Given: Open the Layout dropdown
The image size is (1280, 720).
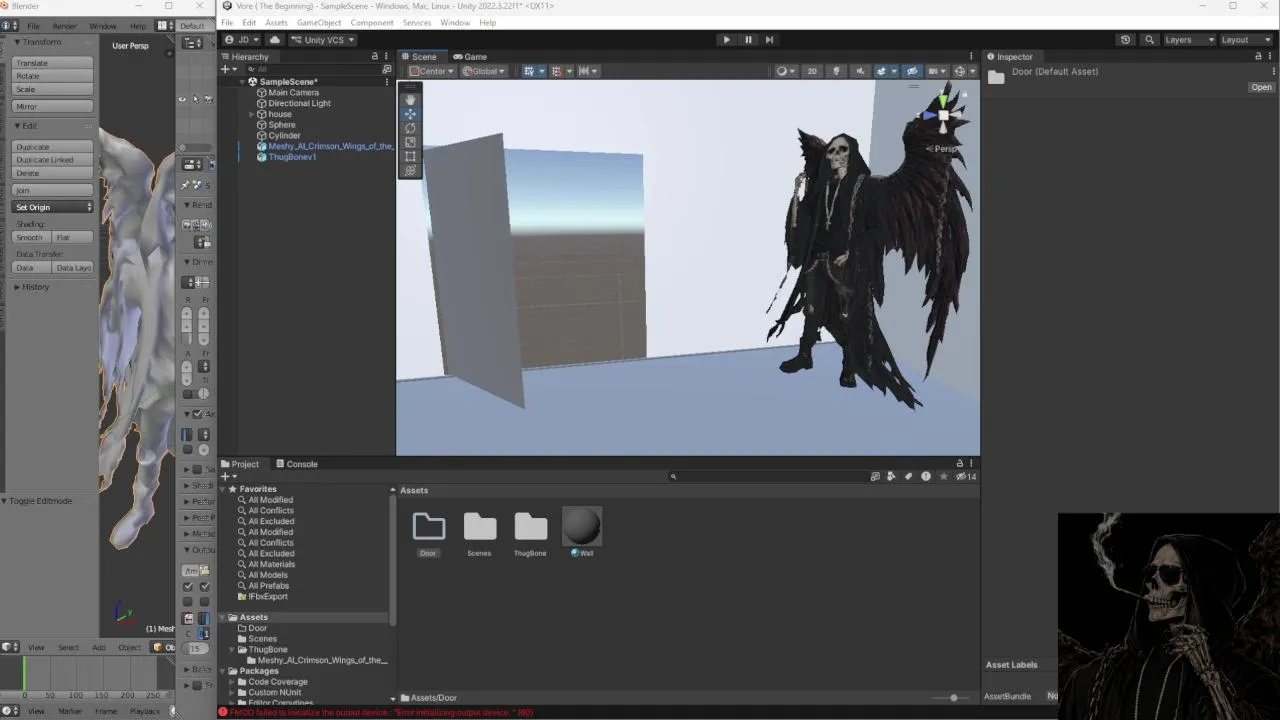Looking at the screenshot, I should [x=1246, y=40].
